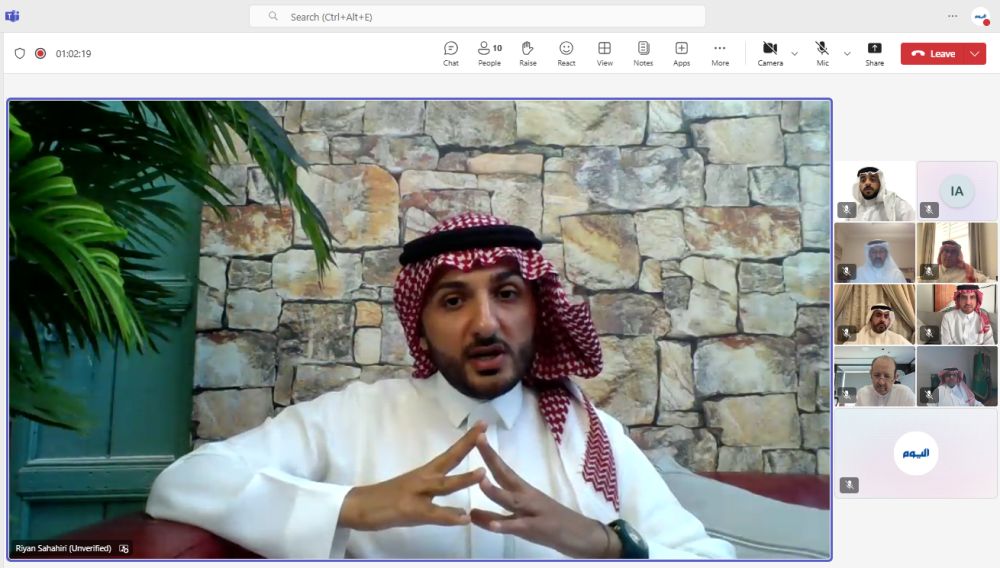The image size is (1000, 568).
Task: Show the People participants list
Action: pyautogui.click(x=489, y=53)
